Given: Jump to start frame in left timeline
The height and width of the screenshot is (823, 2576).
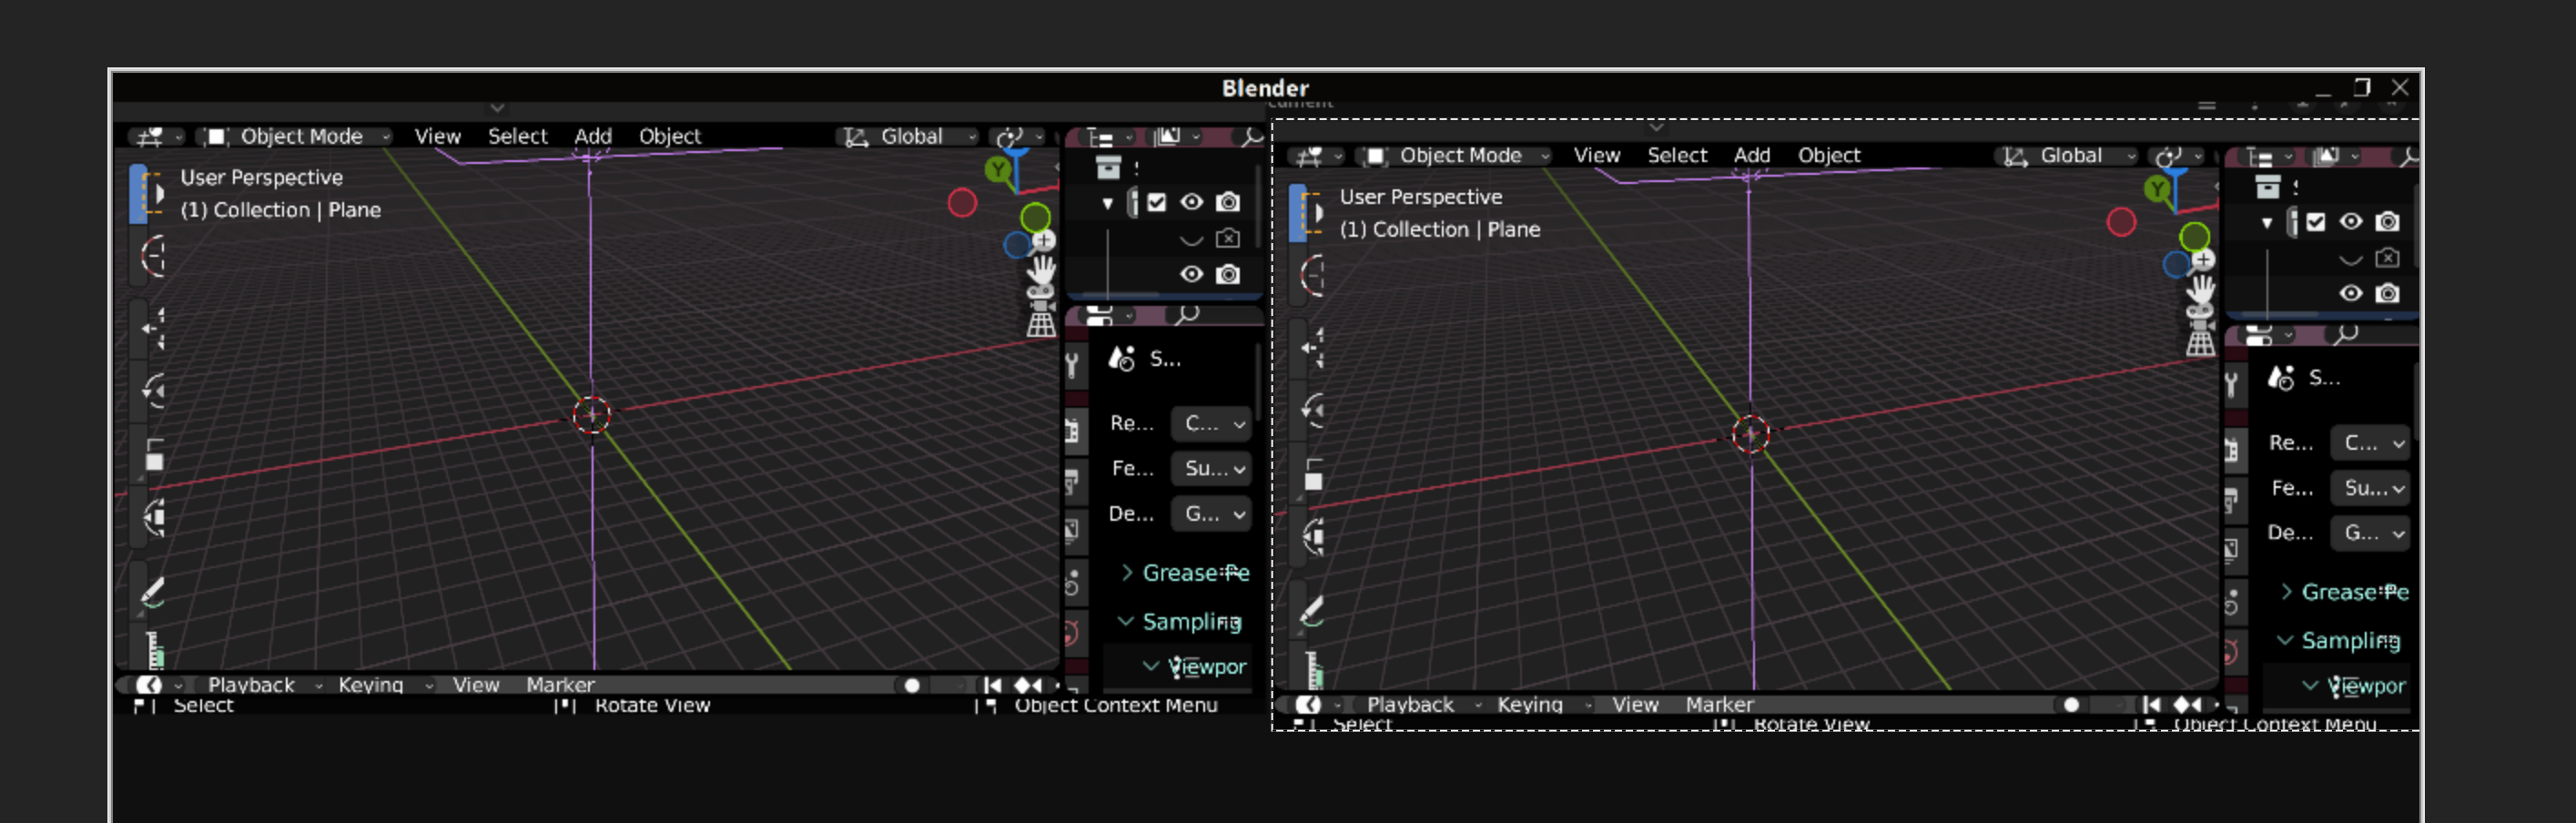Looking at the screenshot, I should pyautogui.click(x=992, y=685).
